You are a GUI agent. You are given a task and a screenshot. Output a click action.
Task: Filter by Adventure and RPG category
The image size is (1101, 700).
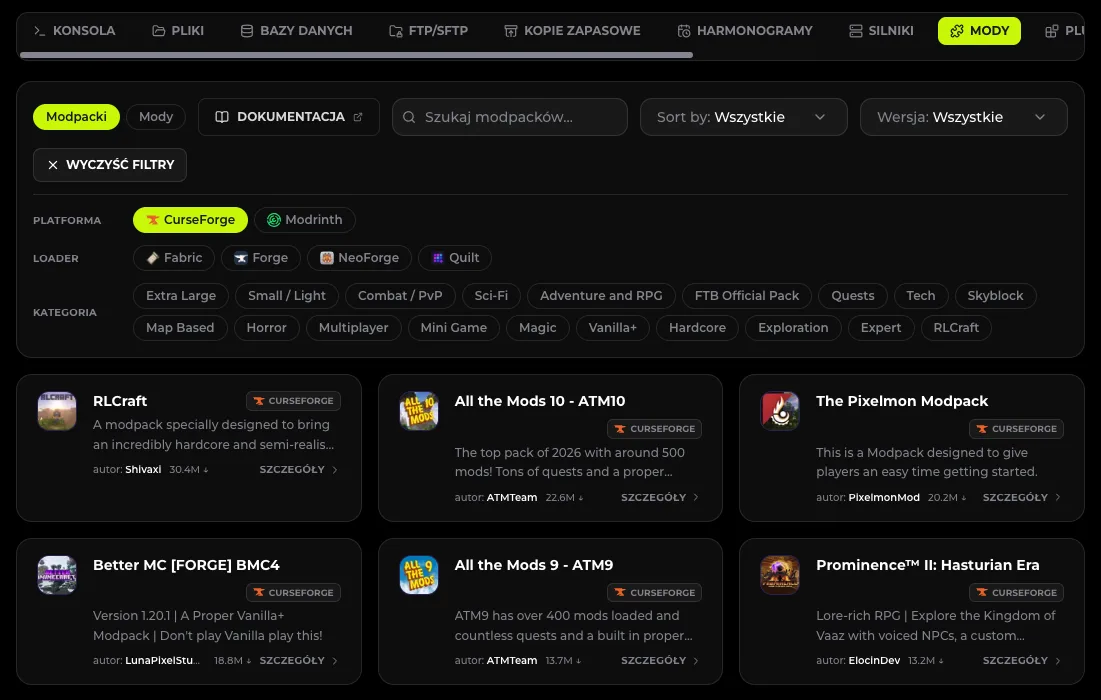(x=601, y=296)
